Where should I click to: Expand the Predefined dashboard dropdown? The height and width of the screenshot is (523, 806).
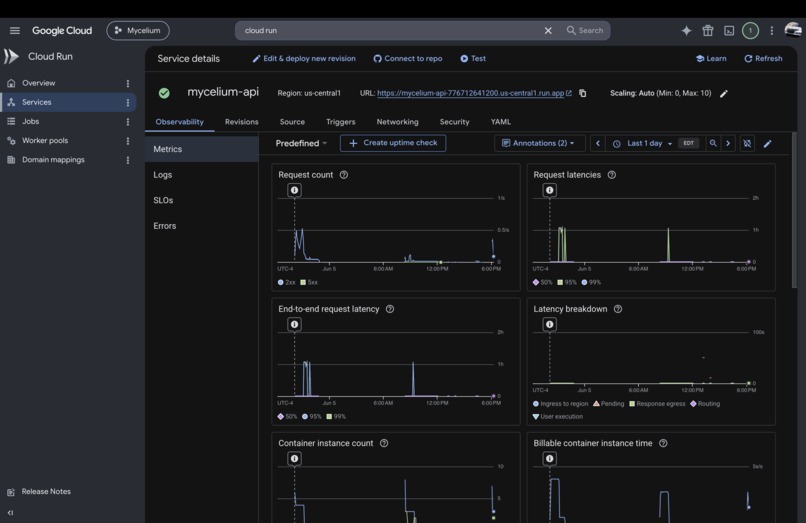301,143
